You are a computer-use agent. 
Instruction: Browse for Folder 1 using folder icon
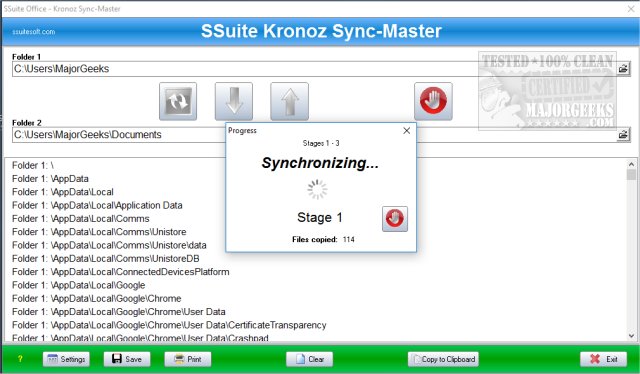(x=623, y=69)
